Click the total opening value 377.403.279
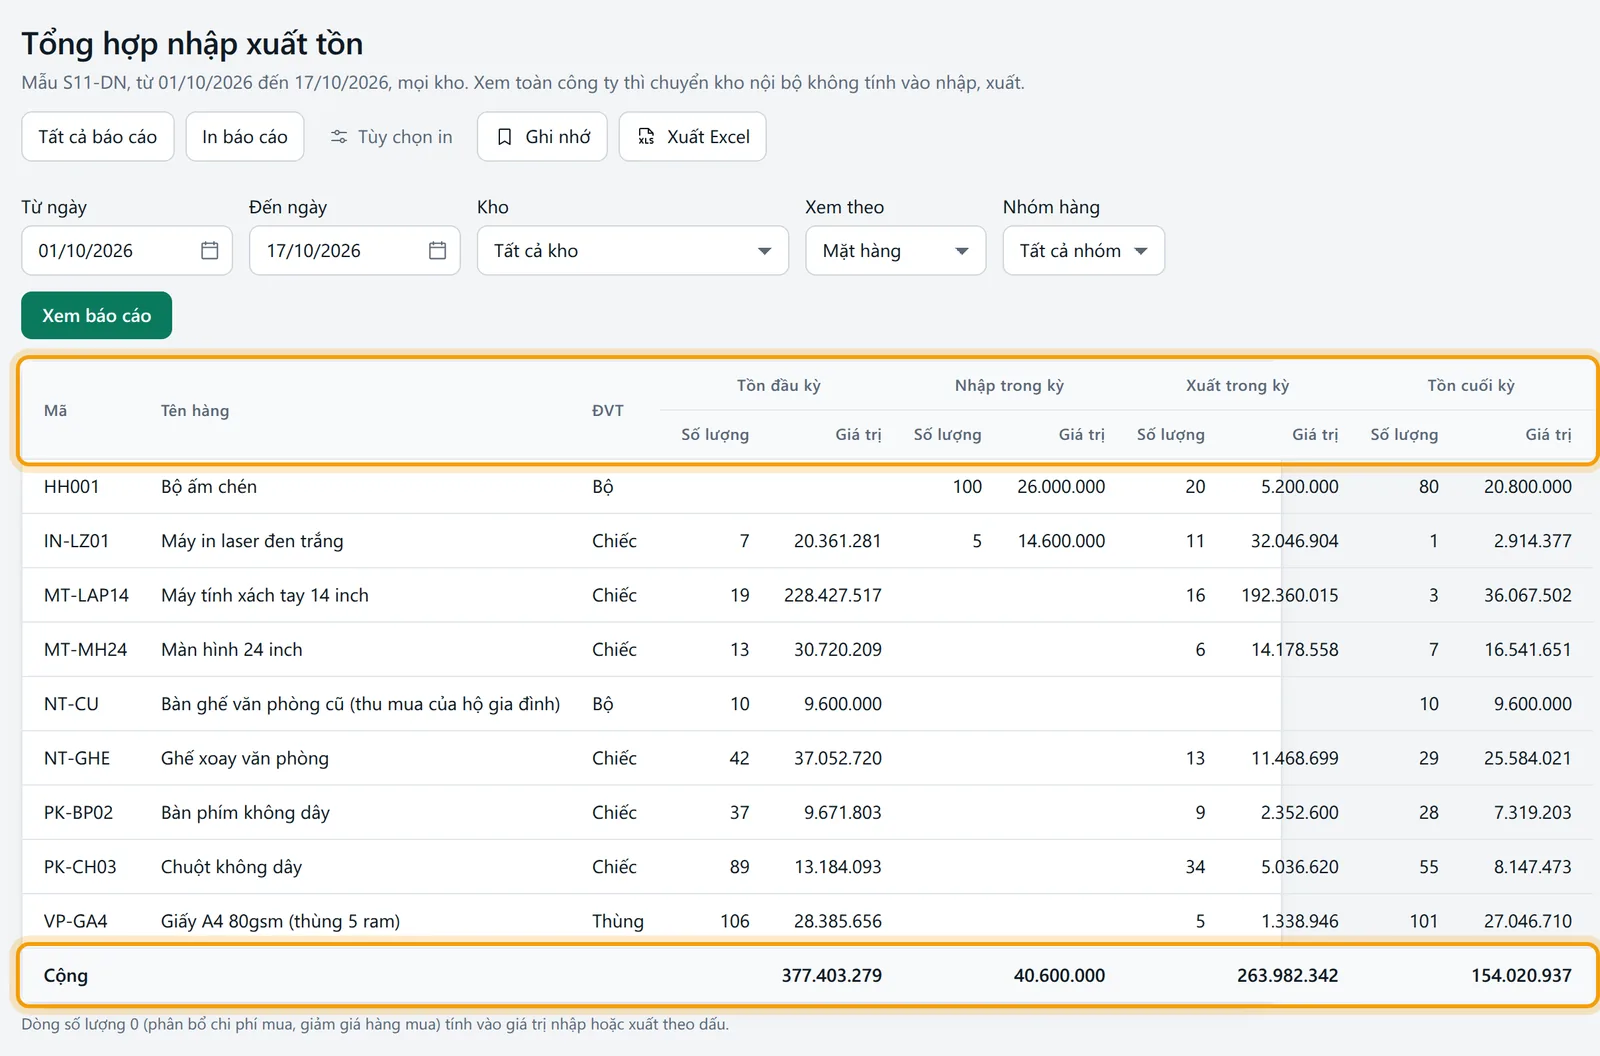Viewport: 1600px width, 1056px height. pos(832,975)
